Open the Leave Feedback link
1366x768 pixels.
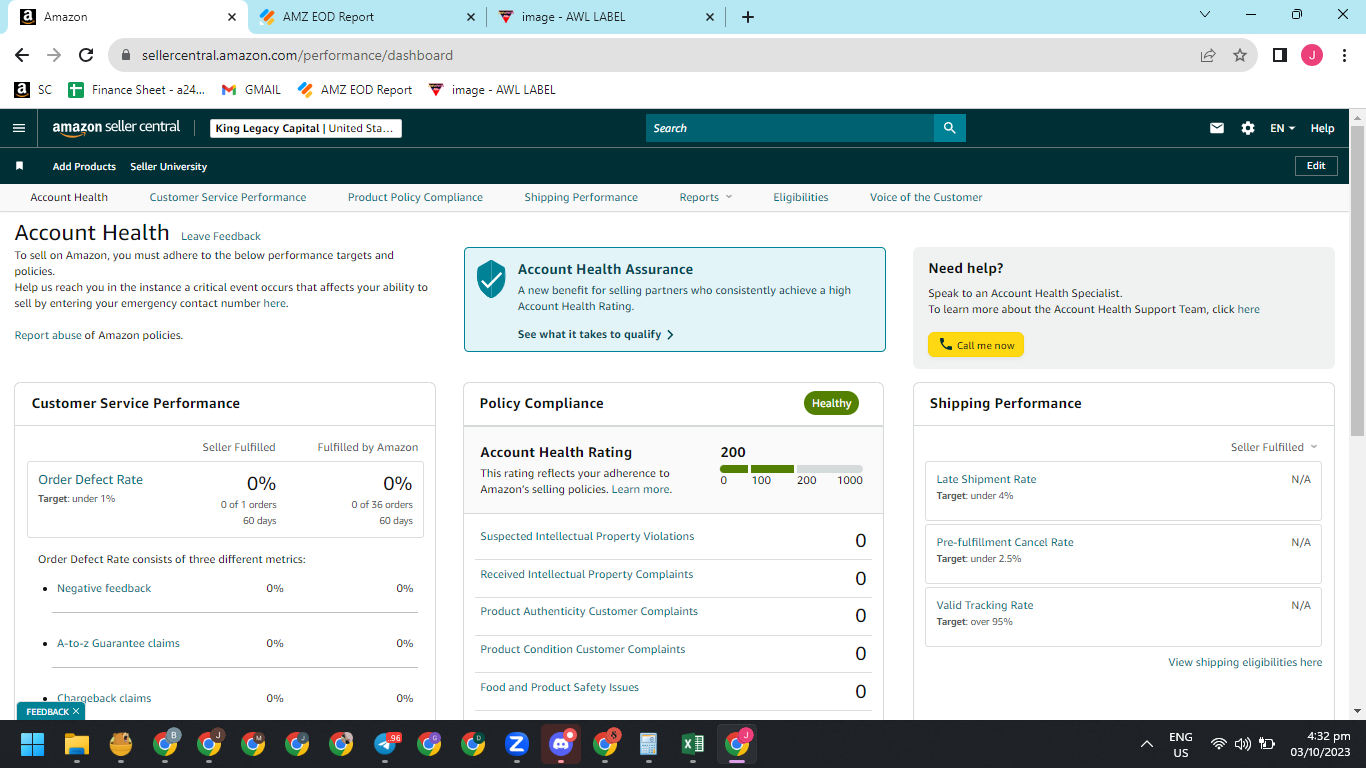tap(221, 236)
